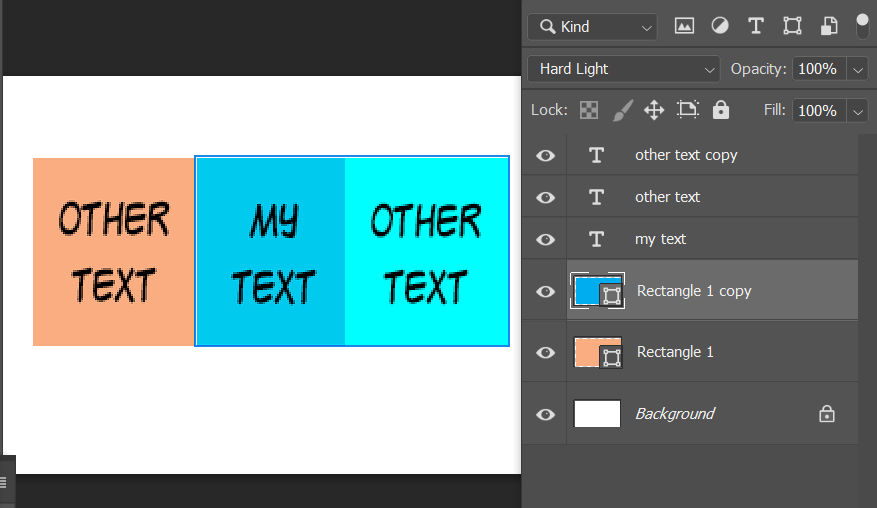Screen dimensions: 877x508
Task: Select the my text layer name
Action: point(660,239)
